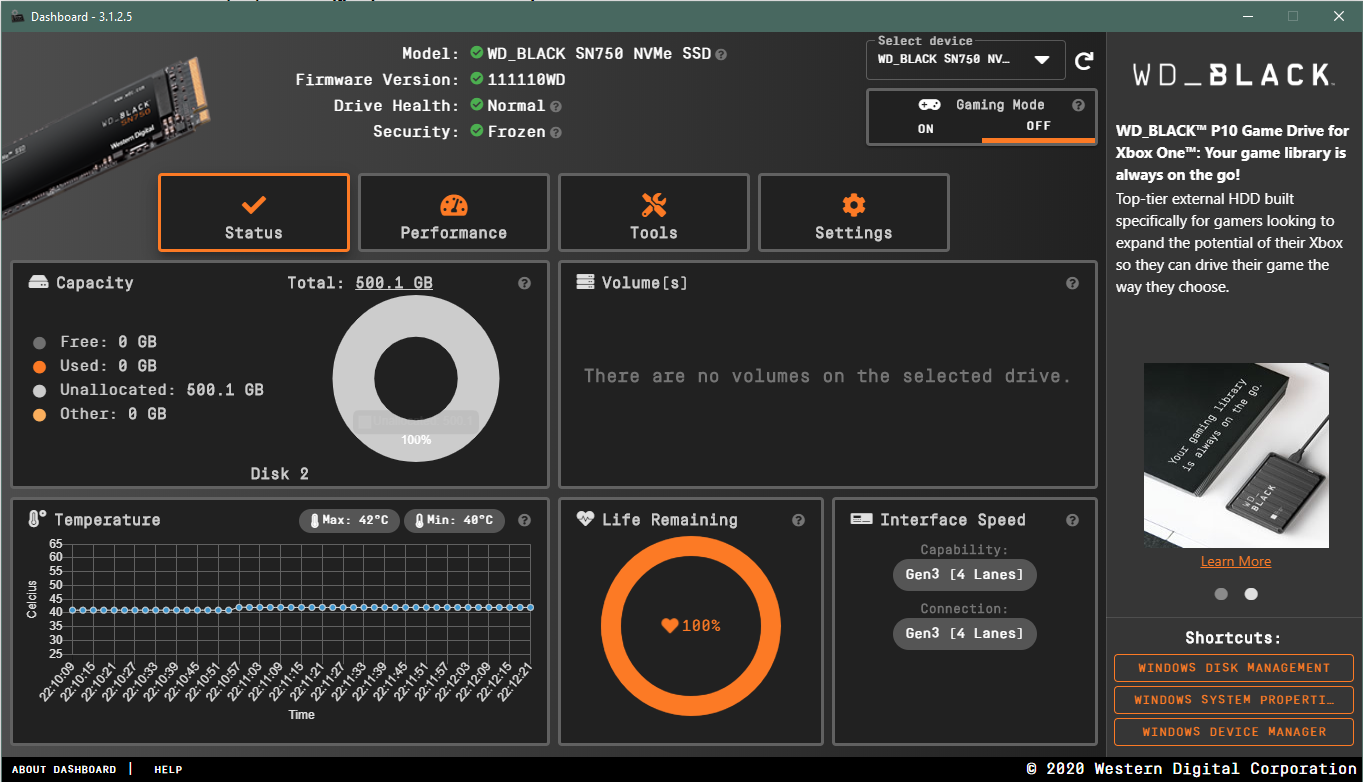1363x782 pixels.
Task: Open Temperature panel help icon
Action: 524,521
